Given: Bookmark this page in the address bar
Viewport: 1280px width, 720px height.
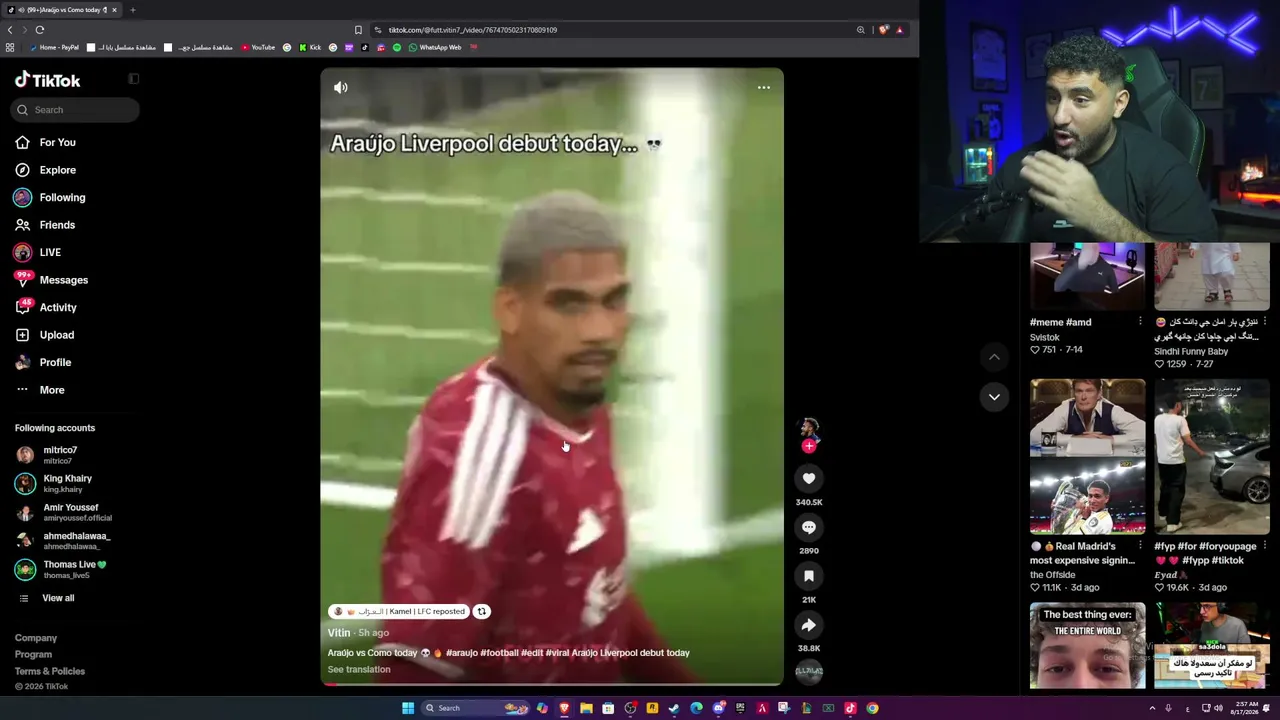Looking at the screenshot, I should [358, 30].
